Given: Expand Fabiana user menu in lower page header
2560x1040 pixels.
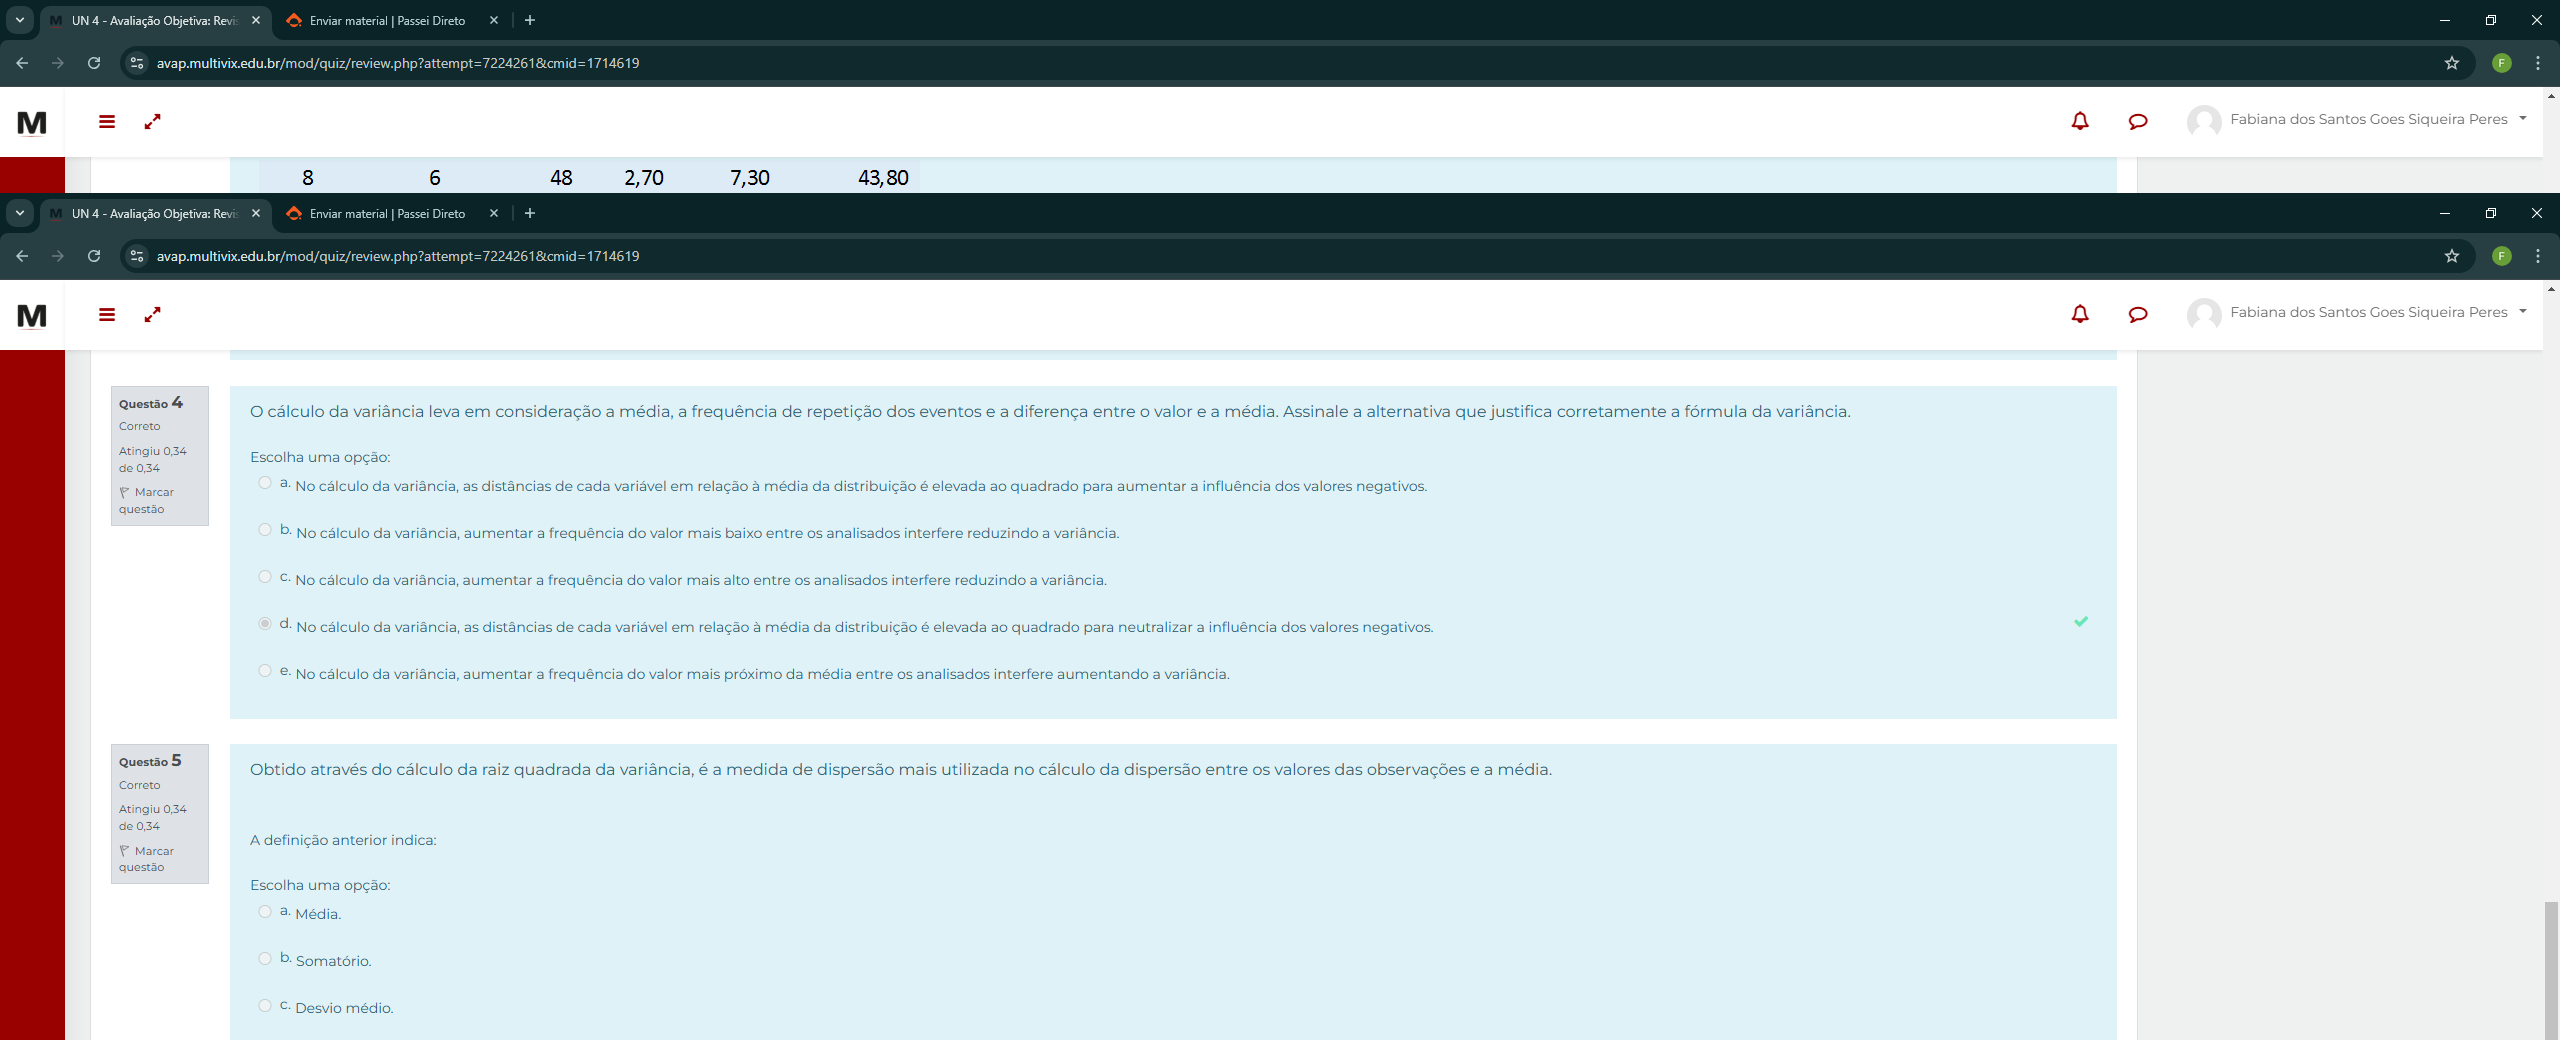Looking at the screenshot, I should [x=2523, y=312].
